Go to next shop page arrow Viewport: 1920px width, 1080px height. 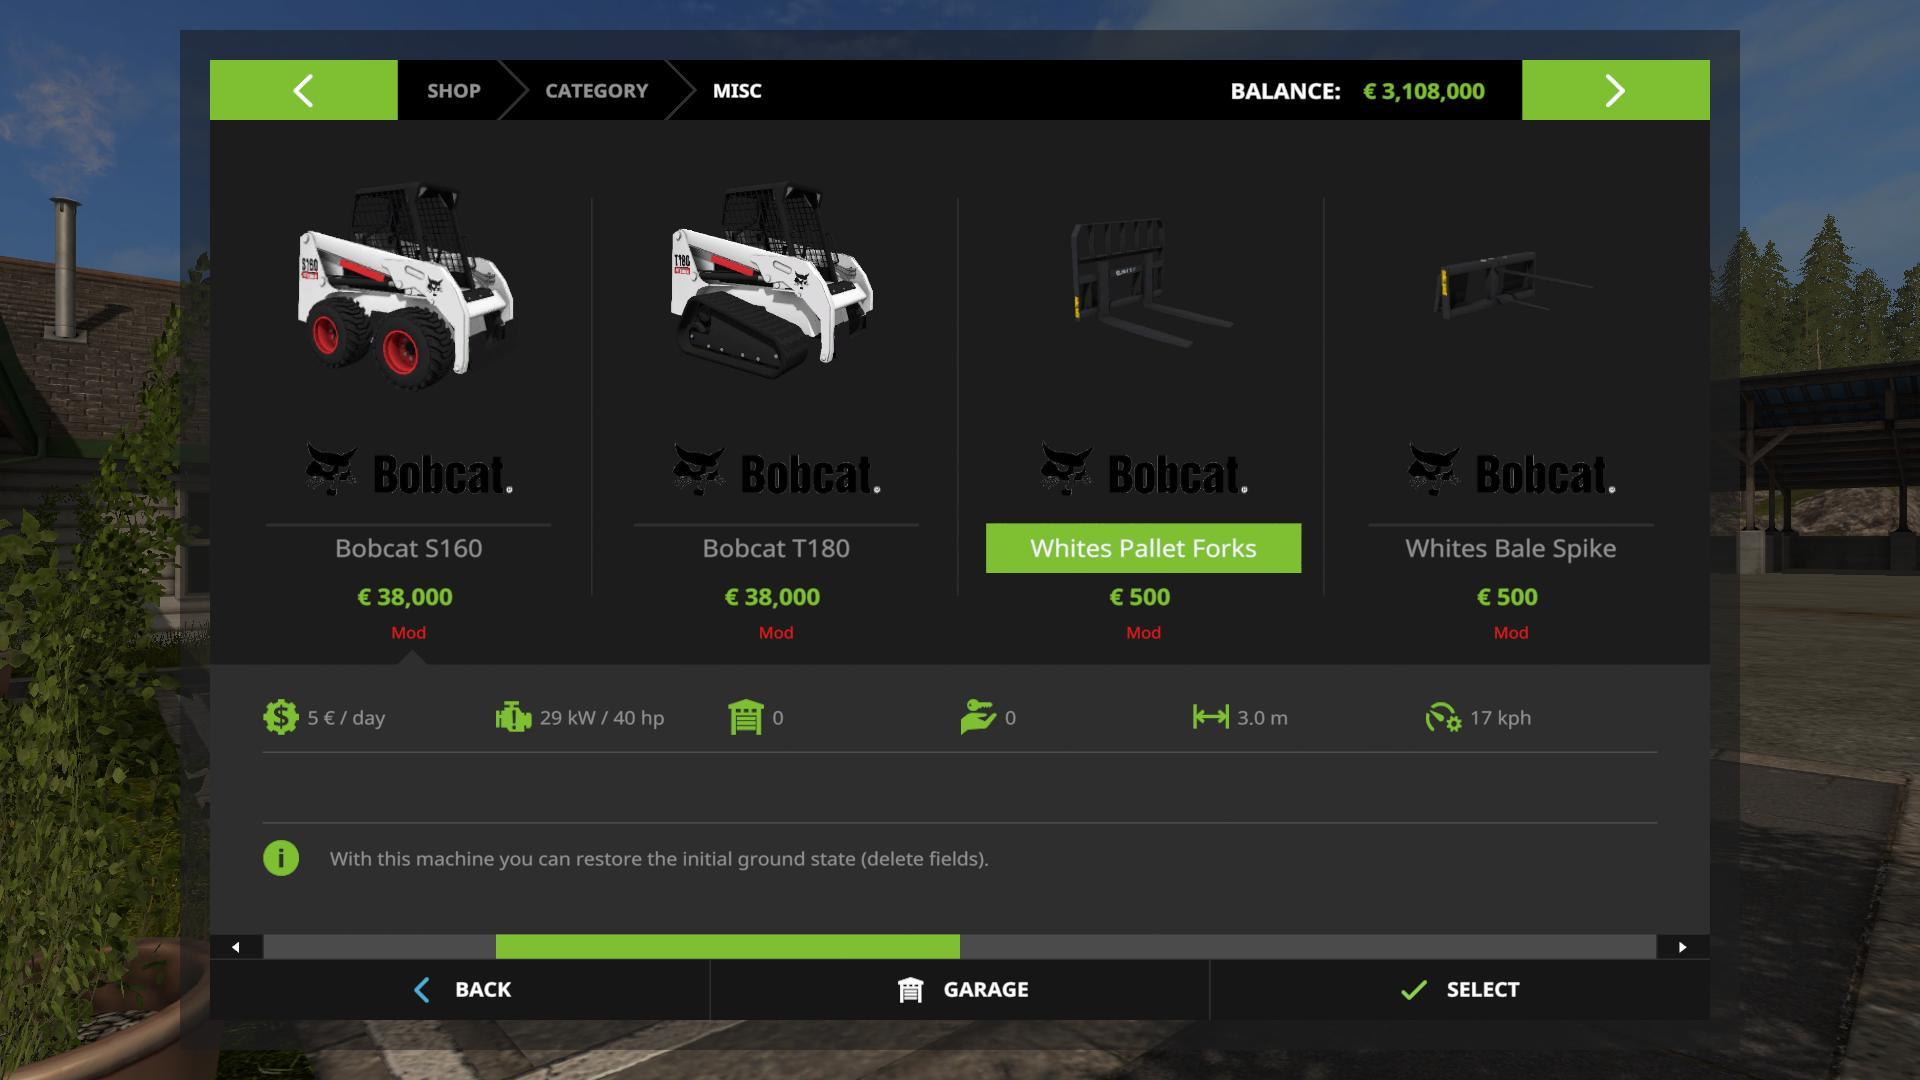click(x=1615, y=90)
